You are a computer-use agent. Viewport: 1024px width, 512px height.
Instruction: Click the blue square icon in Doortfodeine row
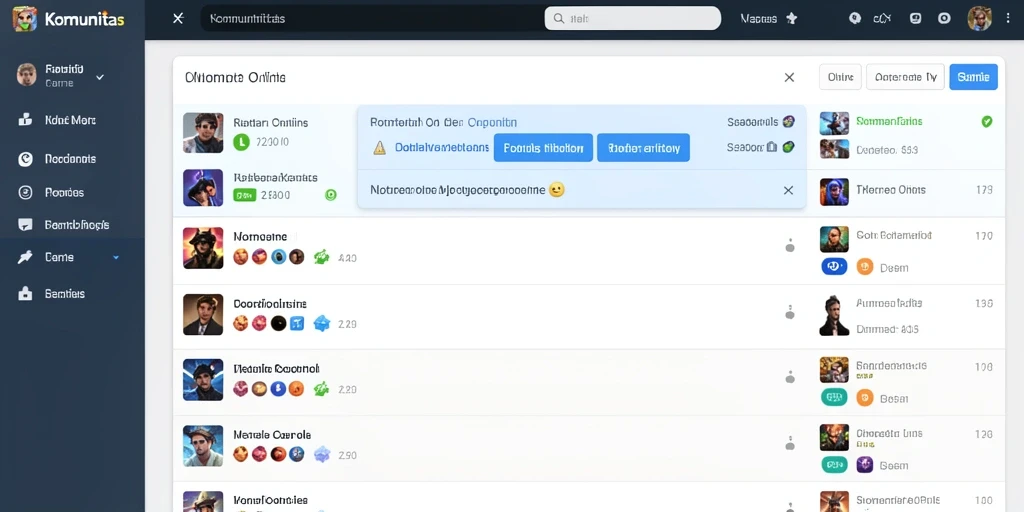pos(297,323)
